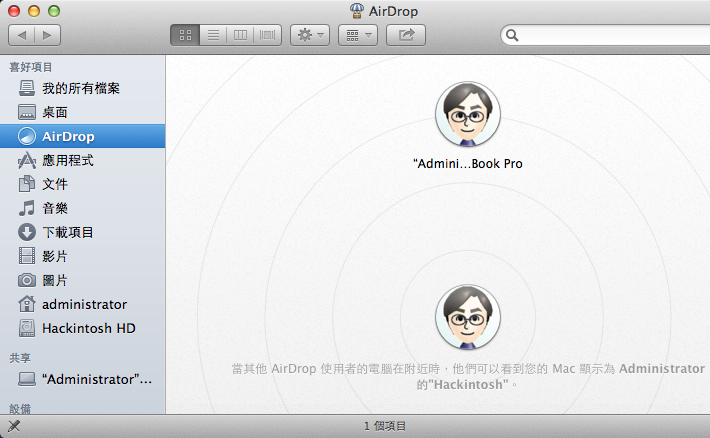Click the hard disk icon for Hackintosh HD
710x438 pixels.
click(x=27, y=328)
